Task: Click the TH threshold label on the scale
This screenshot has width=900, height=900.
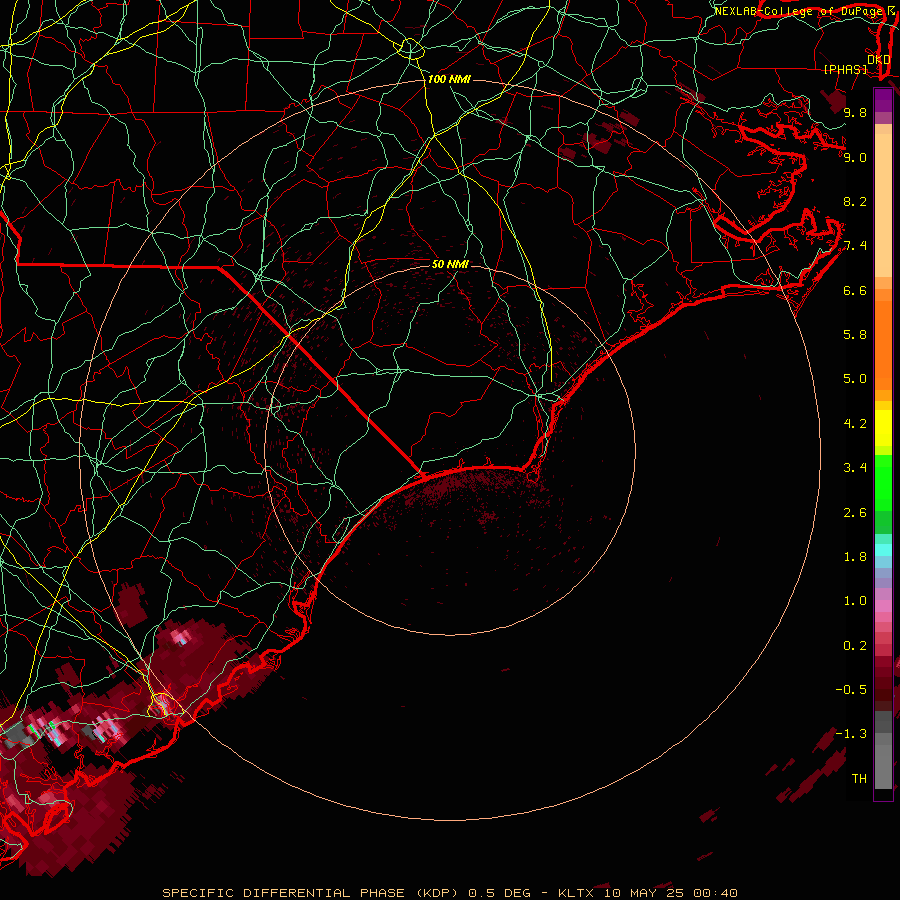Action: pyautogui.click(x=859, y=779)
